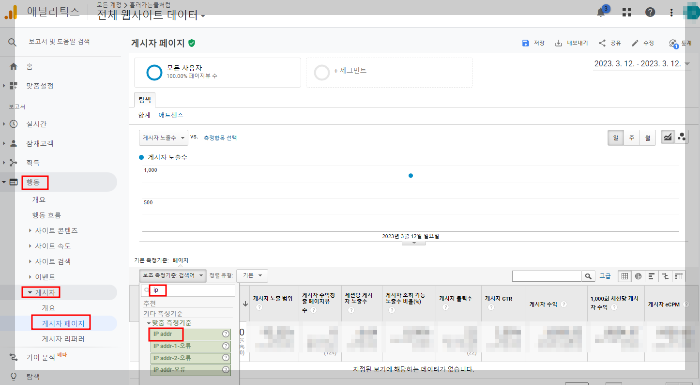This screenshot has width=700, height=385.
Task: Open the date range picker
Action: (x=642, y=64)
